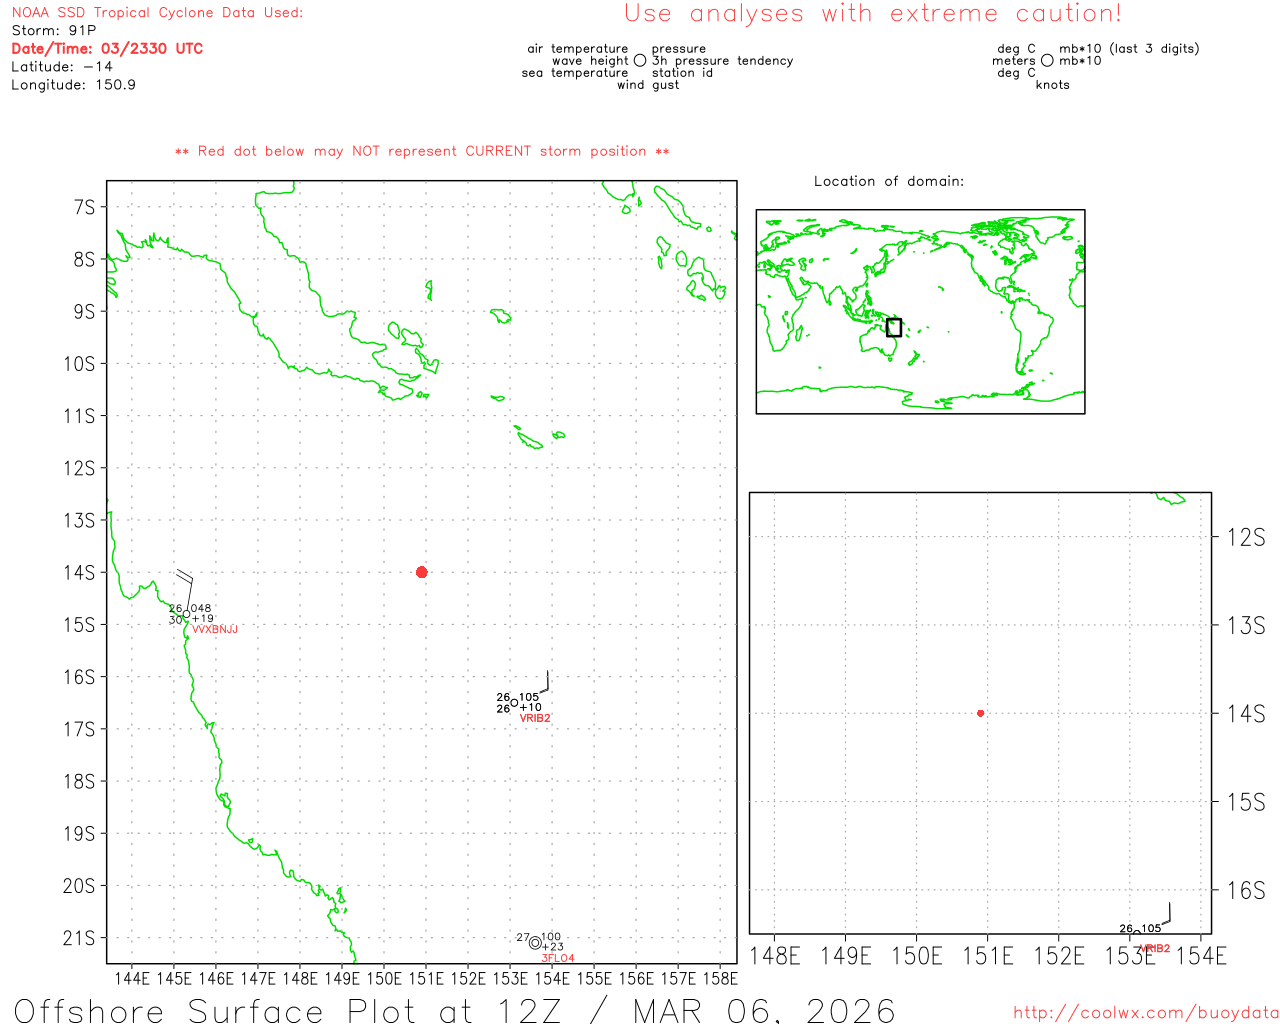Click the 'sea temperature' legend label

pyautogui.click(x=575, y=72)
